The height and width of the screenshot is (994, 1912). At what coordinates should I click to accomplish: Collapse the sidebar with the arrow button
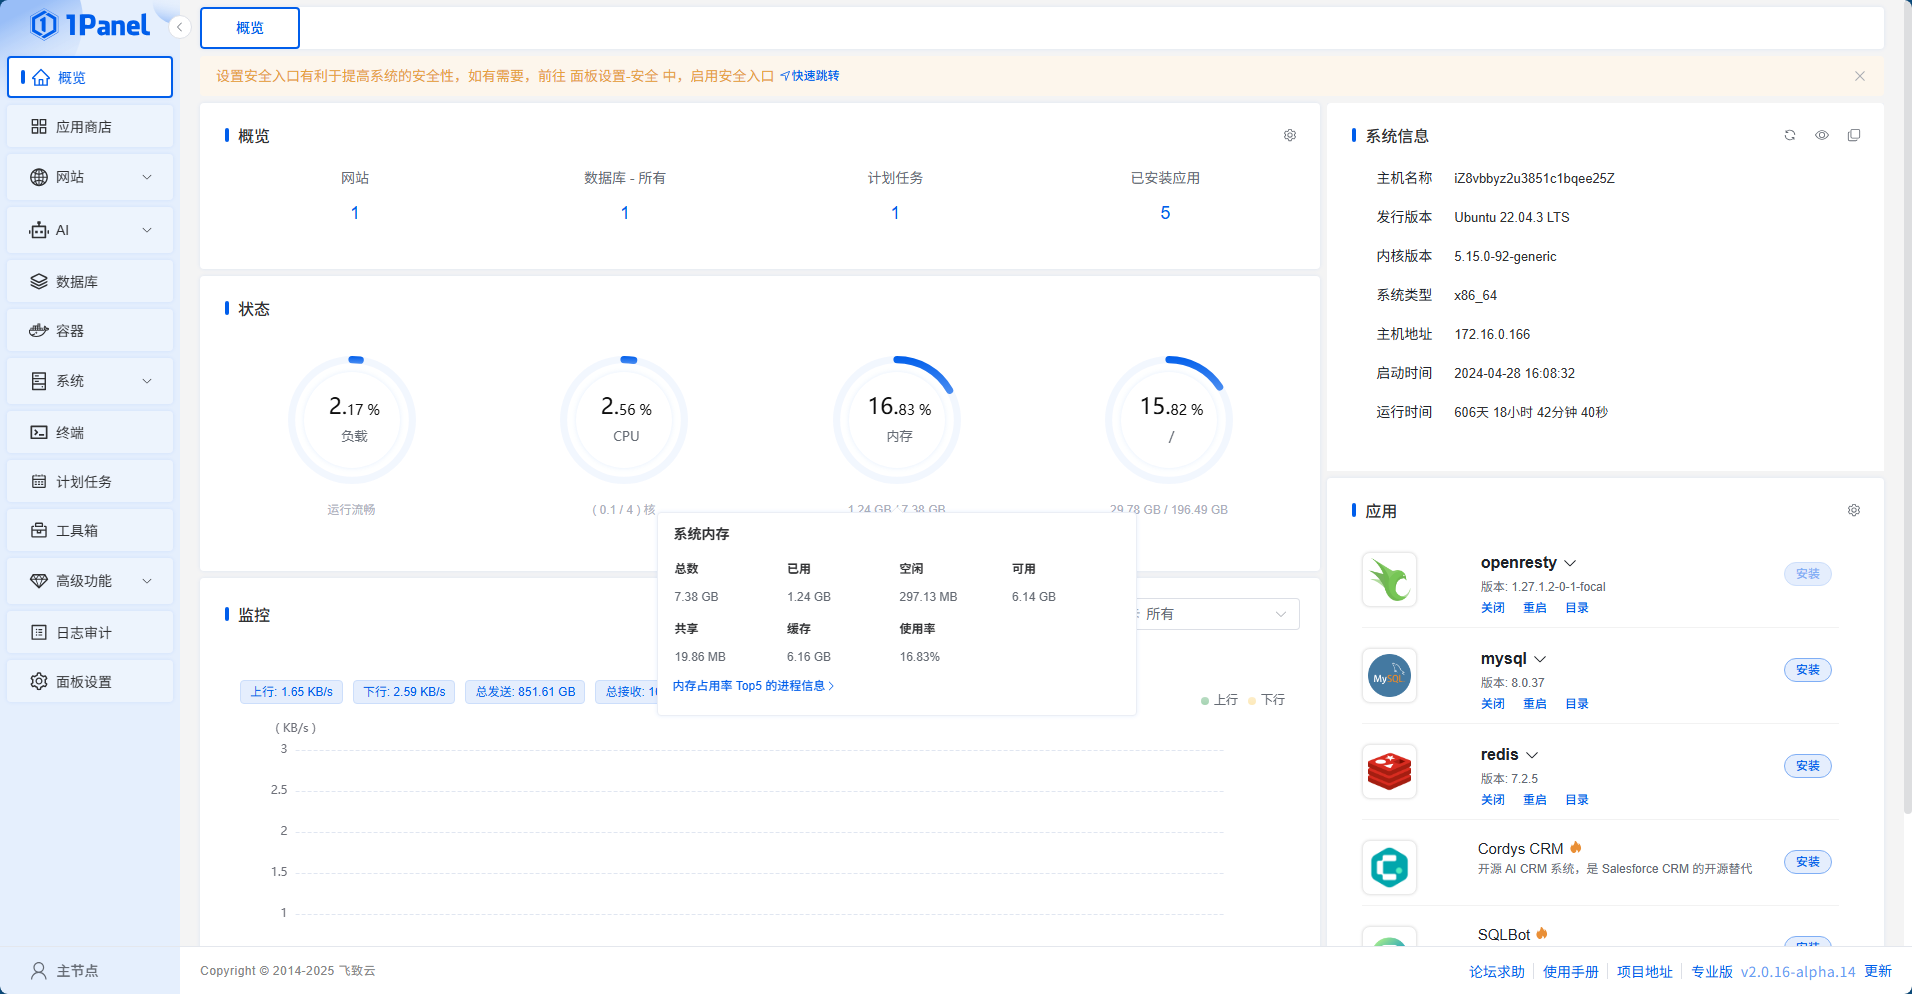tap(179, 27)
